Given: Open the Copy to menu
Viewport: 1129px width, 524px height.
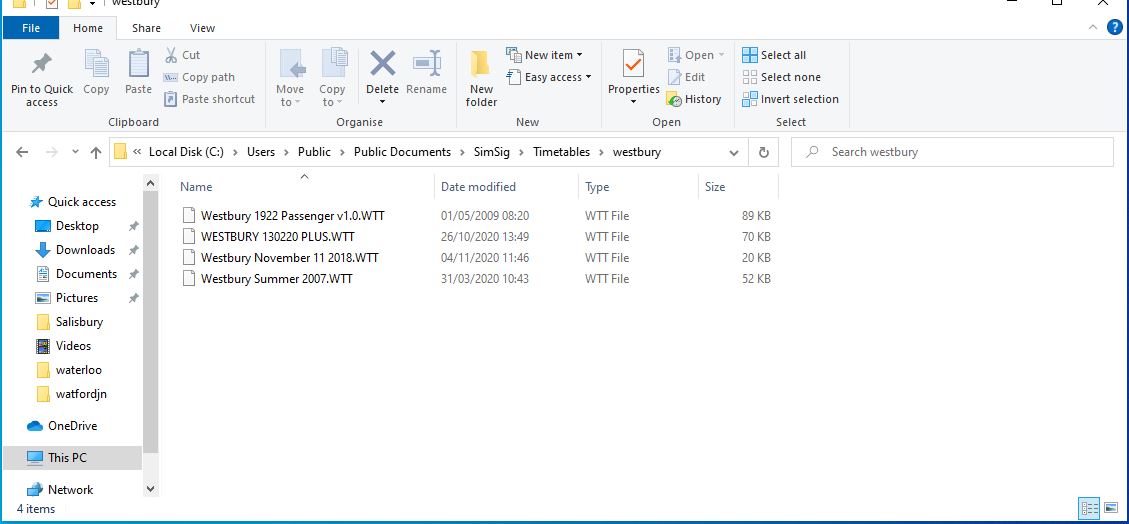Looking at the screenshot, I should tap(332, 79).
